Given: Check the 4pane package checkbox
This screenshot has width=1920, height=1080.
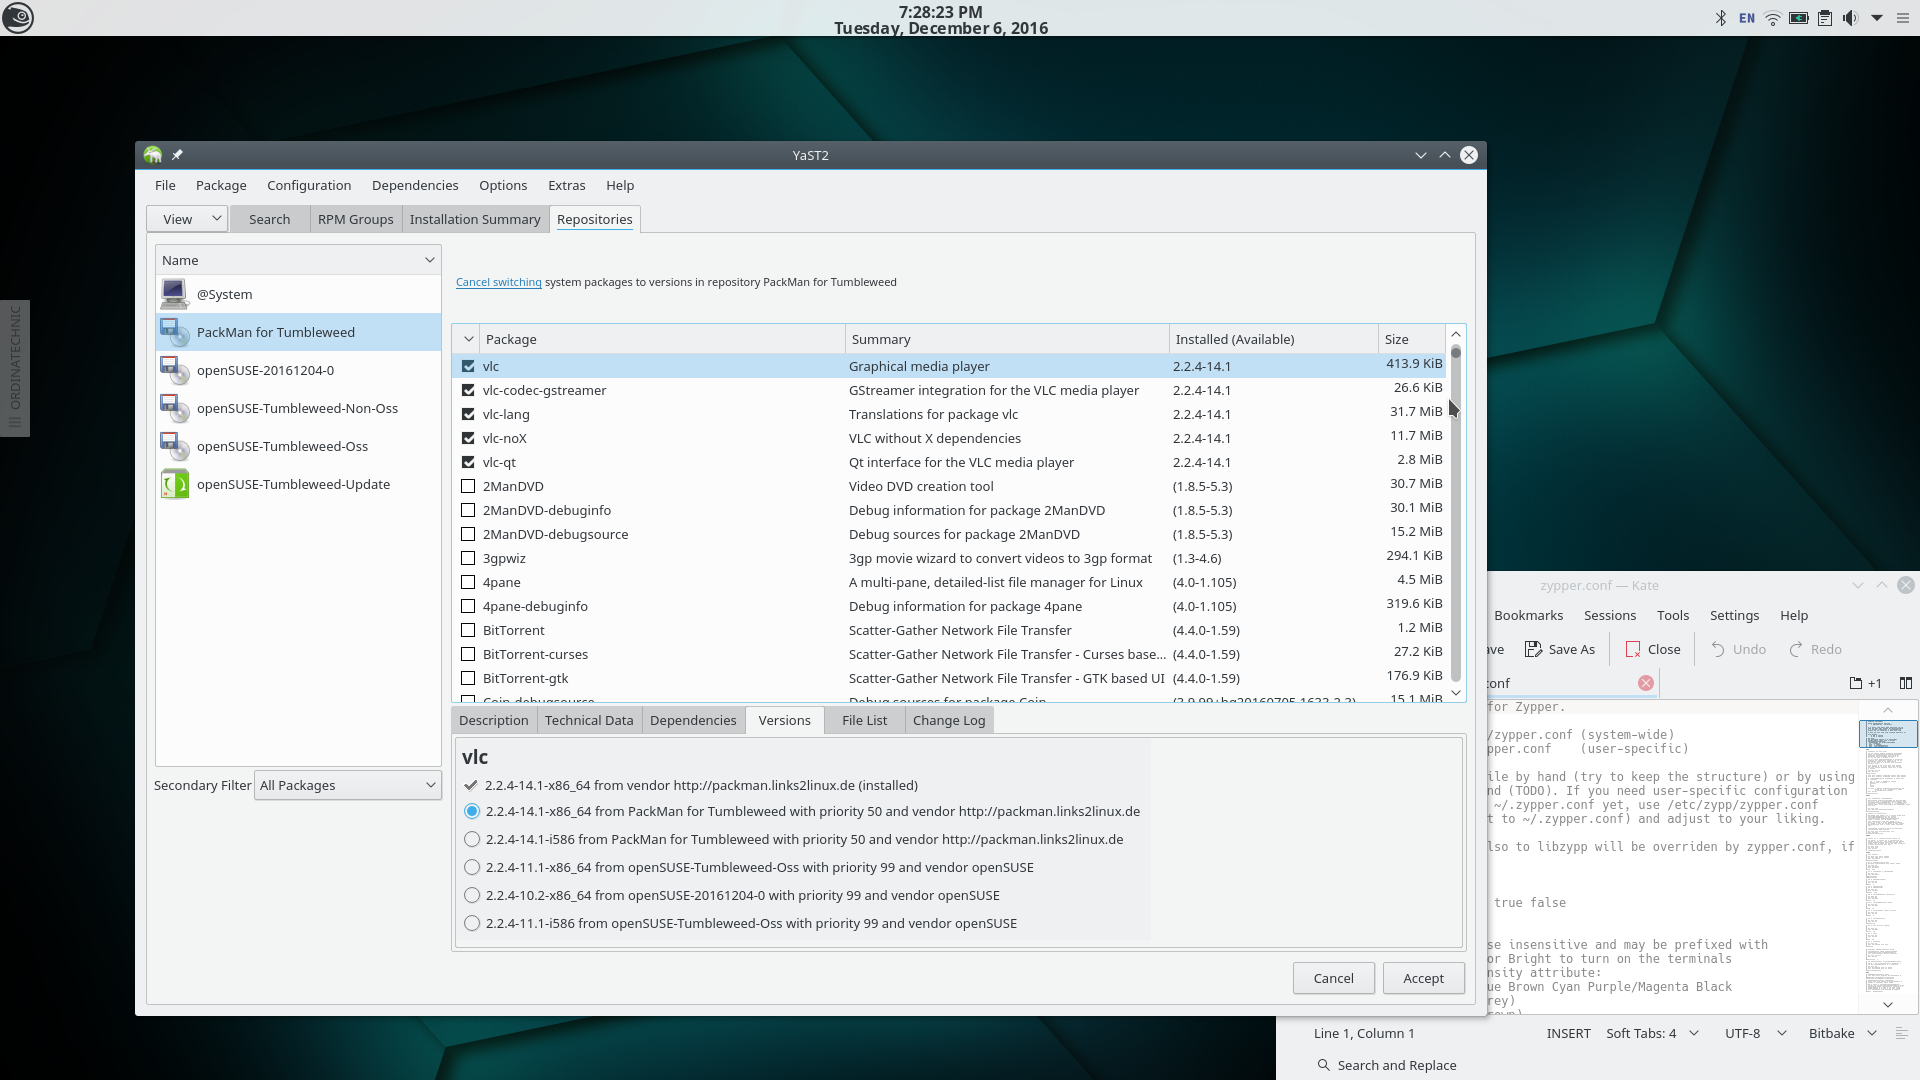Looking at the screenshot, I should click(x=468, y=582).
